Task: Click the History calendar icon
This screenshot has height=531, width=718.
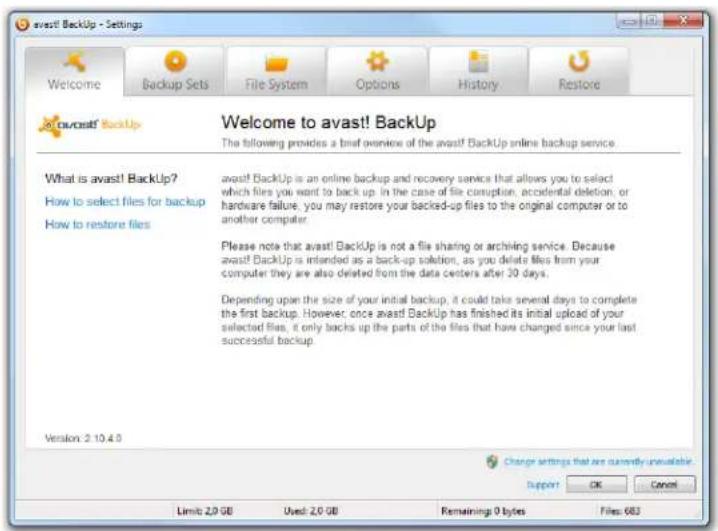Action: click(x=479, y=61)
